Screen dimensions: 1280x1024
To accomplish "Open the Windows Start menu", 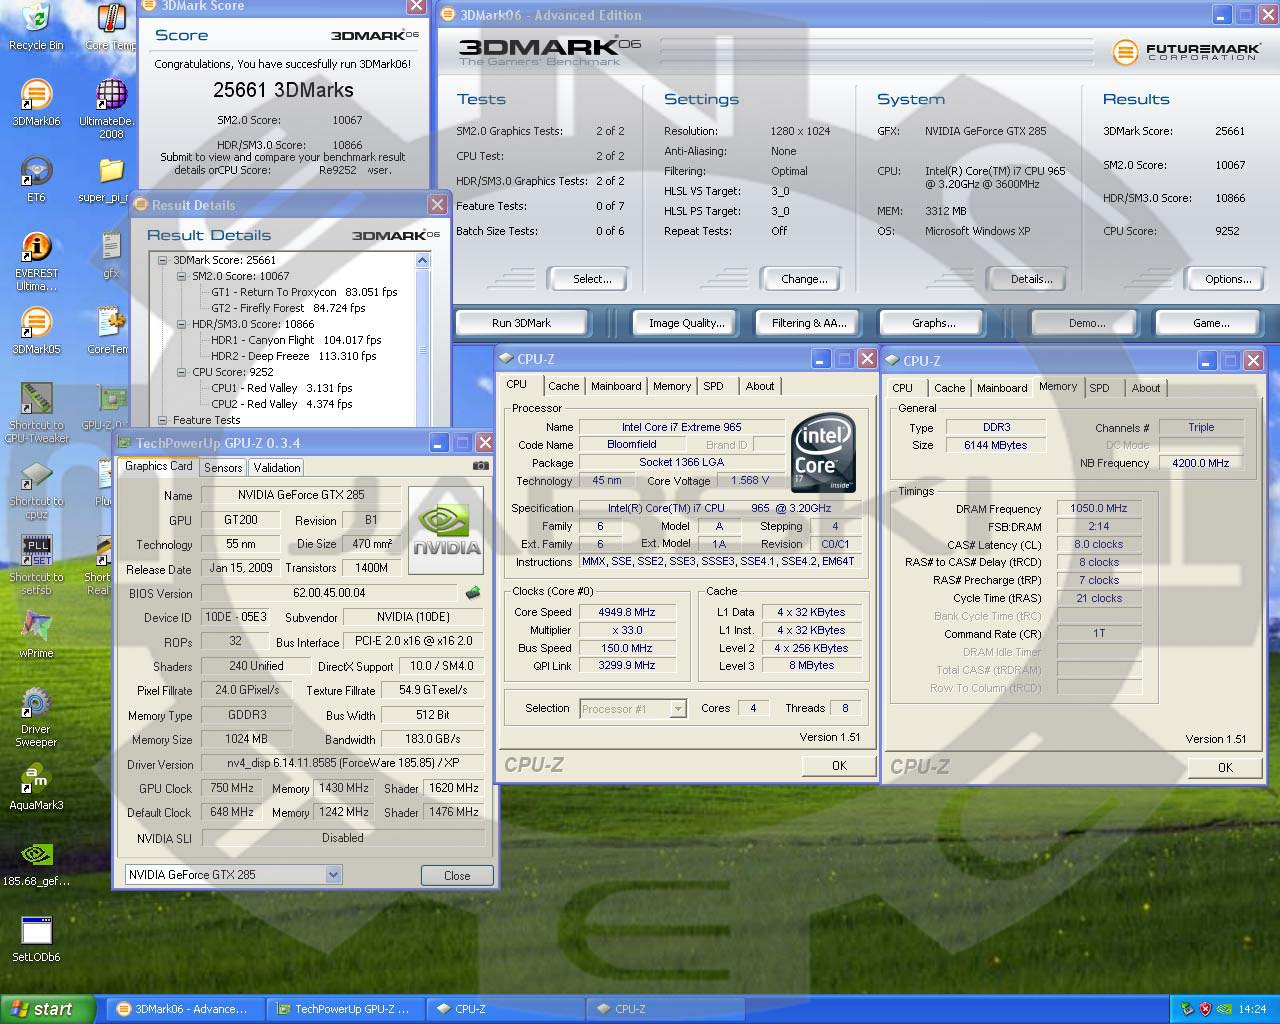I will pos(47,1009).
